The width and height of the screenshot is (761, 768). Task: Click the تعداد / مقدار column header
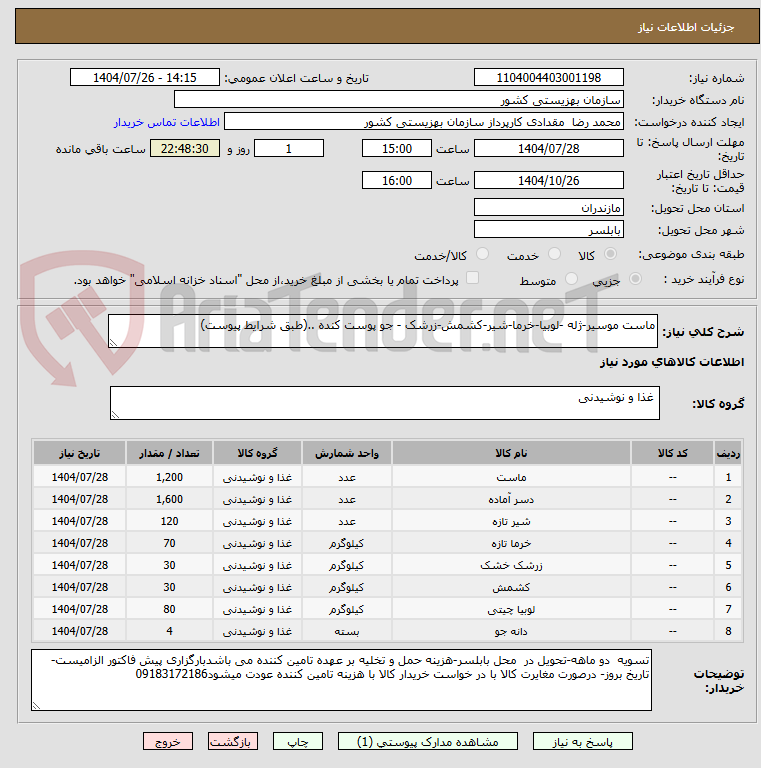169,453
